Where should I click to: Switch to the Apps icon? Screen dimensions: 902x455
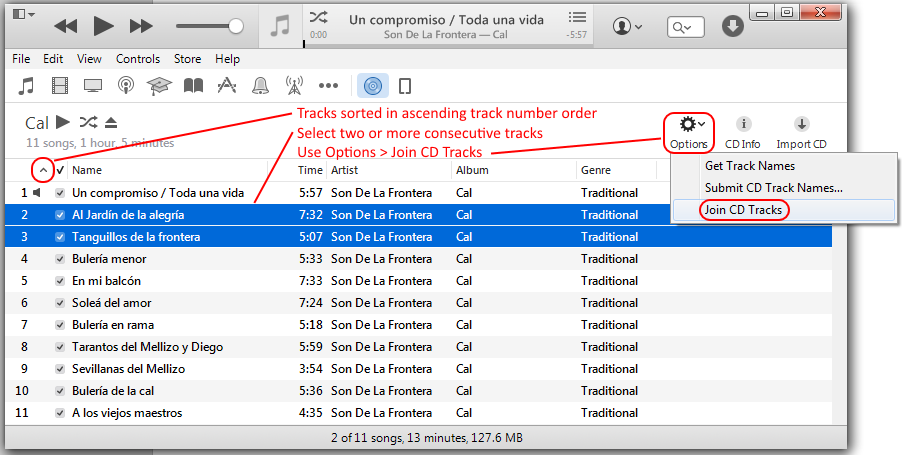(x=227, y=86)
